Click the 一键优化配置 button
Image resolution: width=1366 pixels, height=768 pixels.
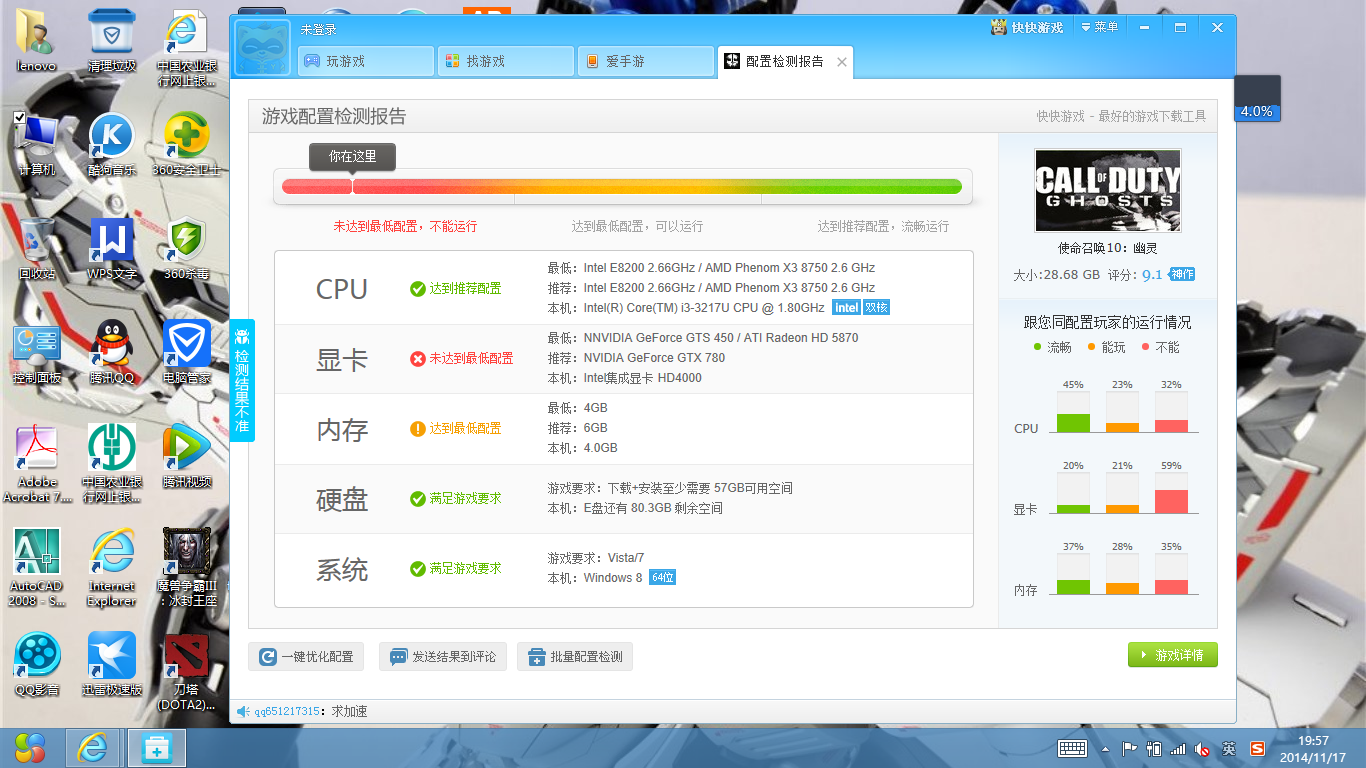(307, 657)
